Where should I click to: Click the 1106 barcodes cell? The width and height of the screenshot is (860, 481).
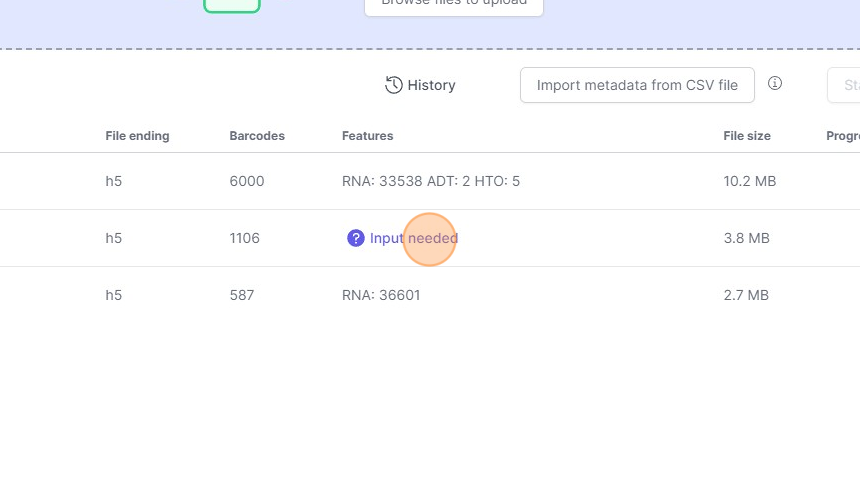pyautogui.click(x=244, y=238)
